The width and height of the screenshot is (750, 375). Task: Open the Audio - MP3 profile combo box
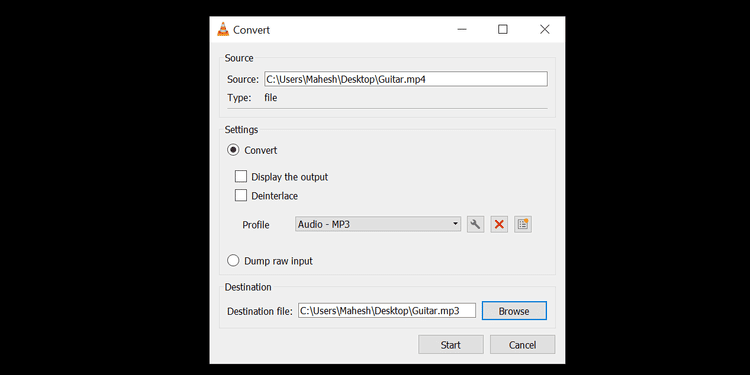(x=378, y=224)
